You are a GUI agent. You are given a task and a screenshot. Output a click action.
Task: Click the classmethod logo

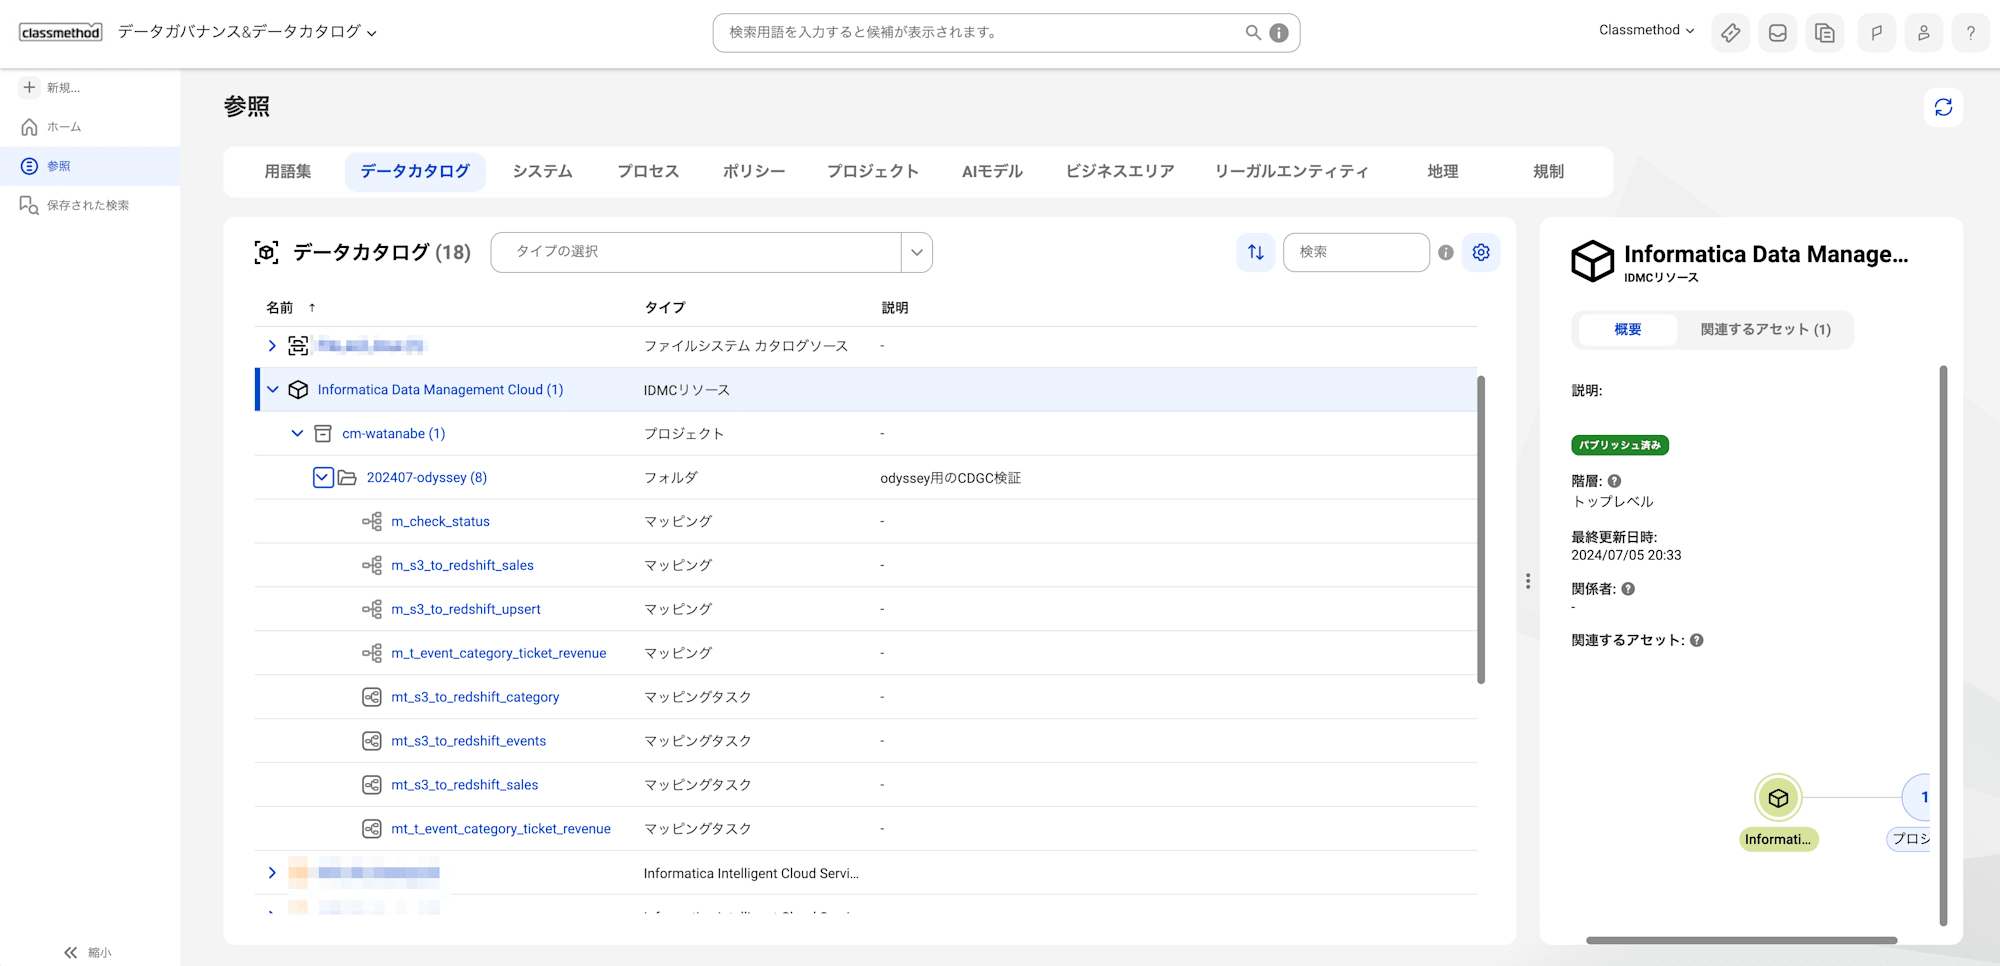61,32
